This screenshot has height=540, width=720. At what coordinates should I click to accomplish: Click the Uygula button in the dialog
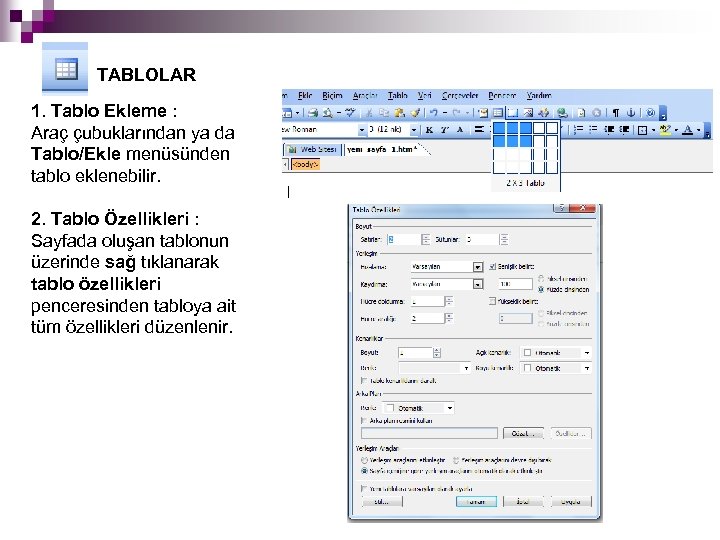pos(571,501)
